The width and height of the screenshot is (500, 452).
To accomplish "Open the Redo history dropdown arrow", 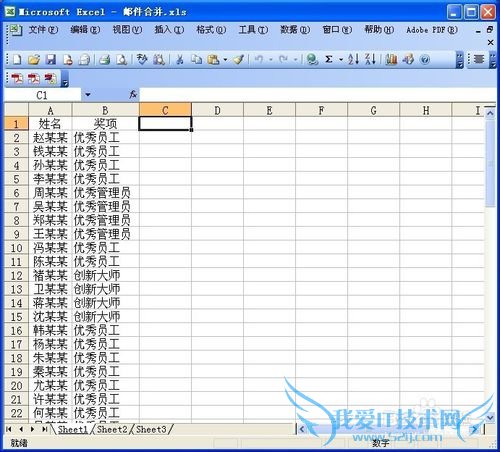I will (296, 60).
